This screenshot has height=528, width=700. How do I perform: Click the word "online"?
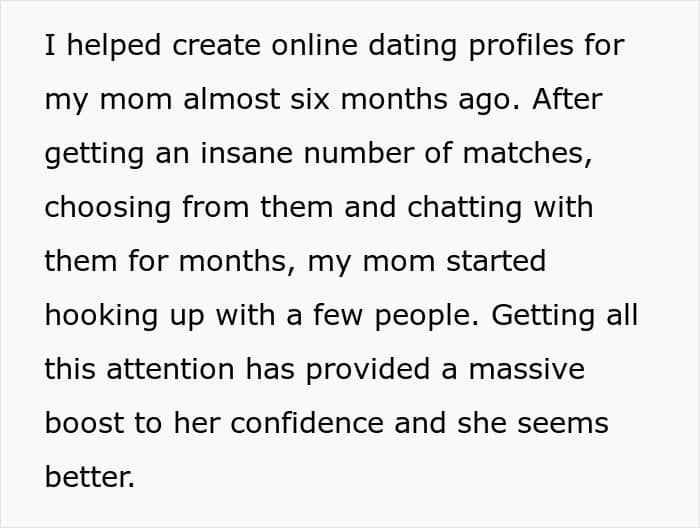(x=315, y=46)
